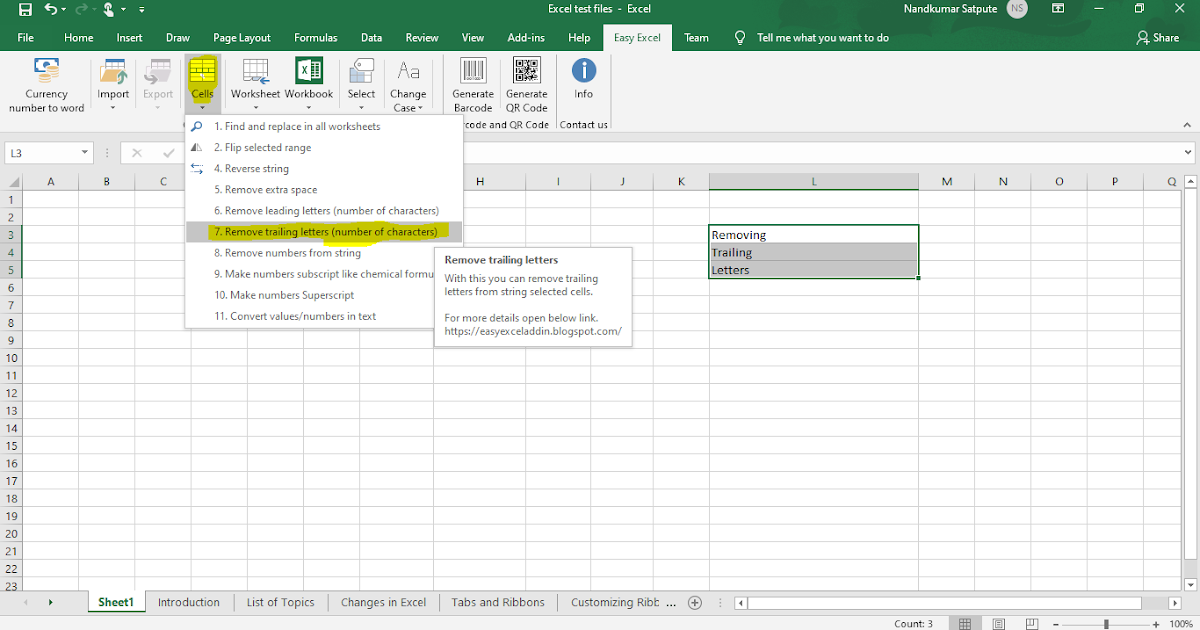This screenshot has width=1200, height=630.
Task: Launch the Generate QR Code tool
Action: click(526, 83)
